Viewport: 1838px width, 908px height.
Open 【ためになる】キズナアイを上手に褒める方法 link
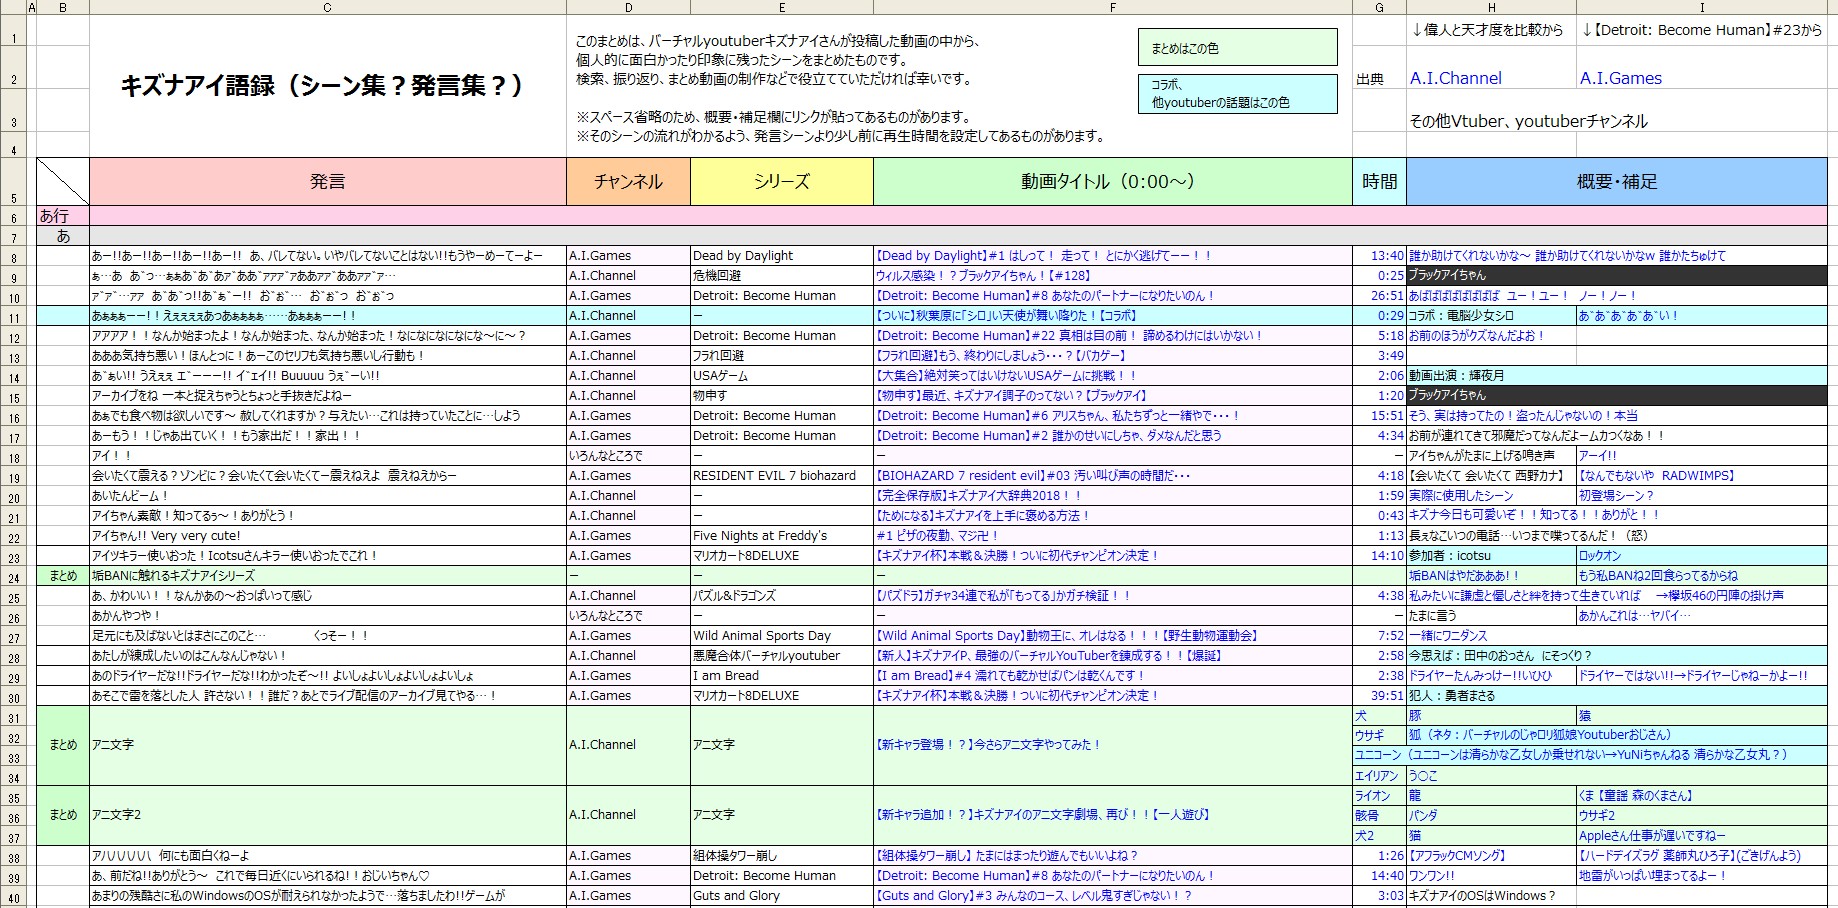tap(982, 516)
